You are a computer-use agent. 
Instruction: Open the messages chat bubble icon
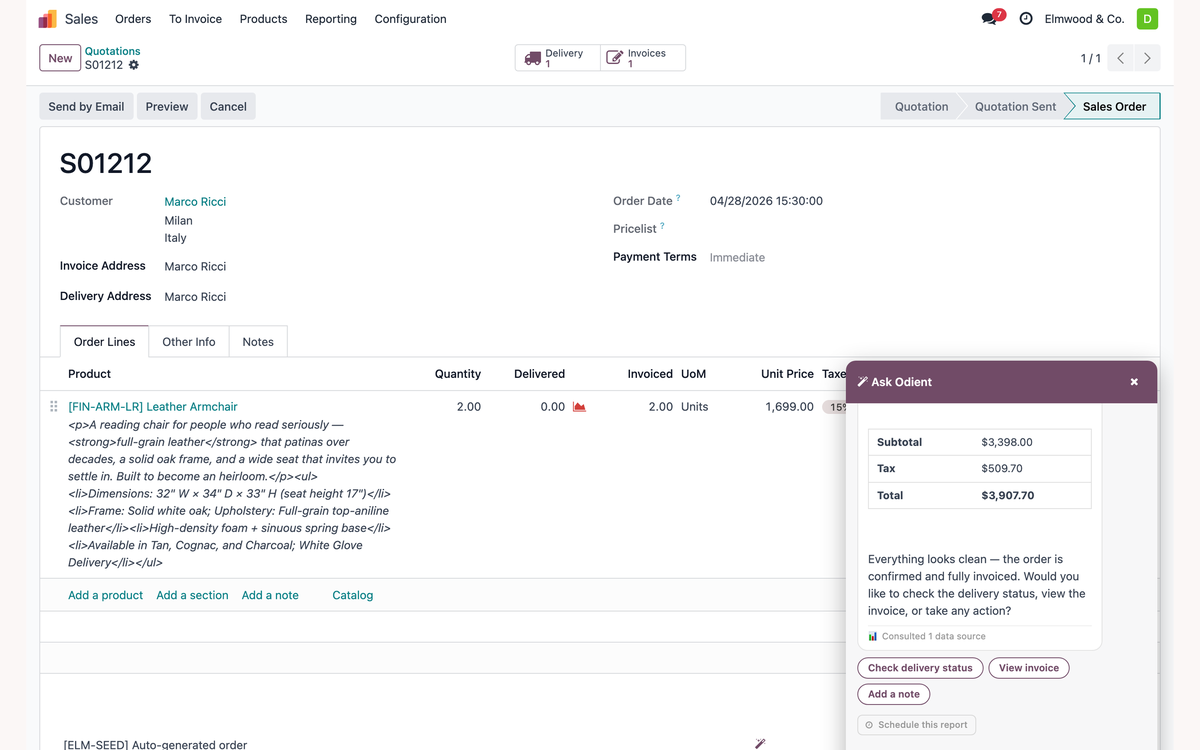[x=990, y=19]
